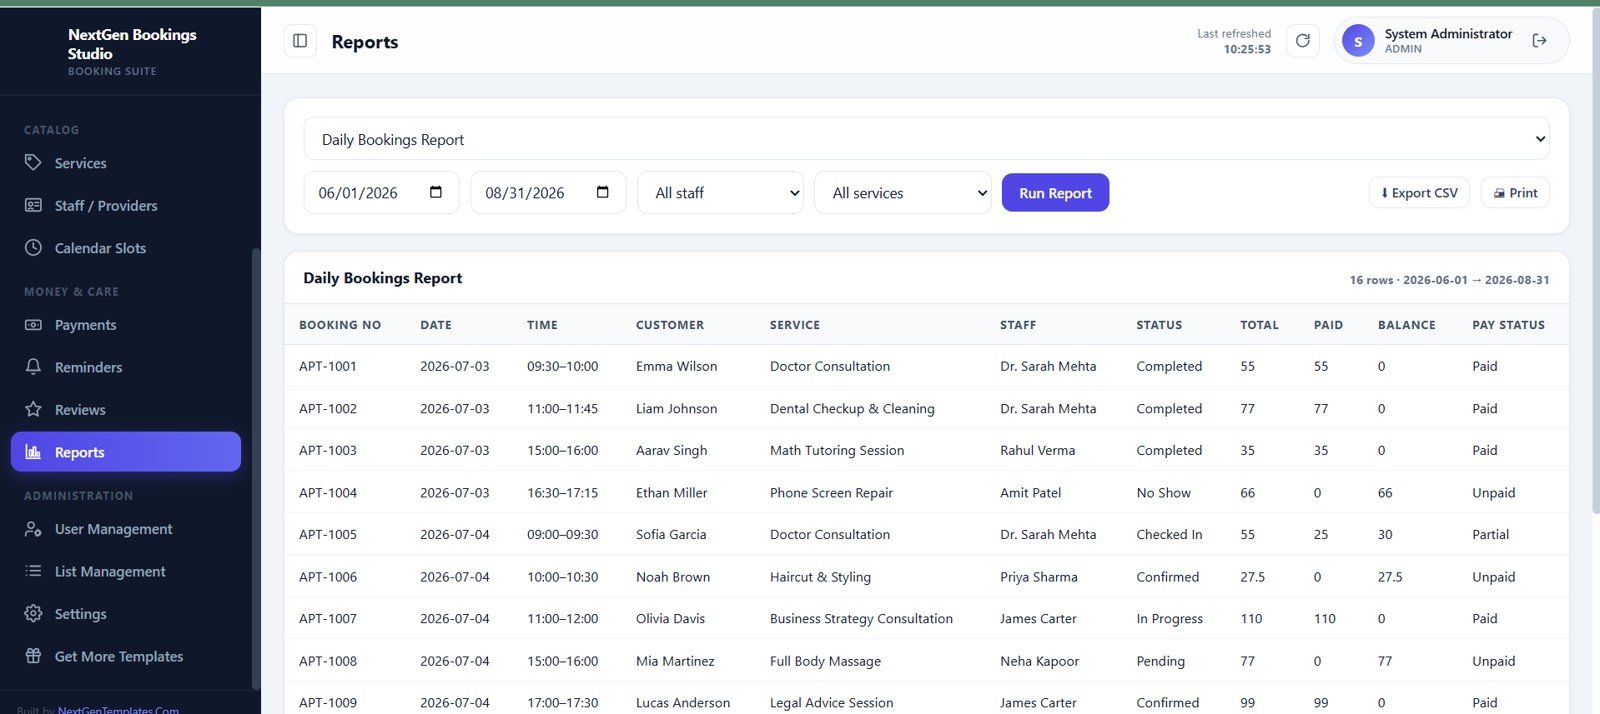
Task: Click the page vertical scrollbar
Action: 1595,260
